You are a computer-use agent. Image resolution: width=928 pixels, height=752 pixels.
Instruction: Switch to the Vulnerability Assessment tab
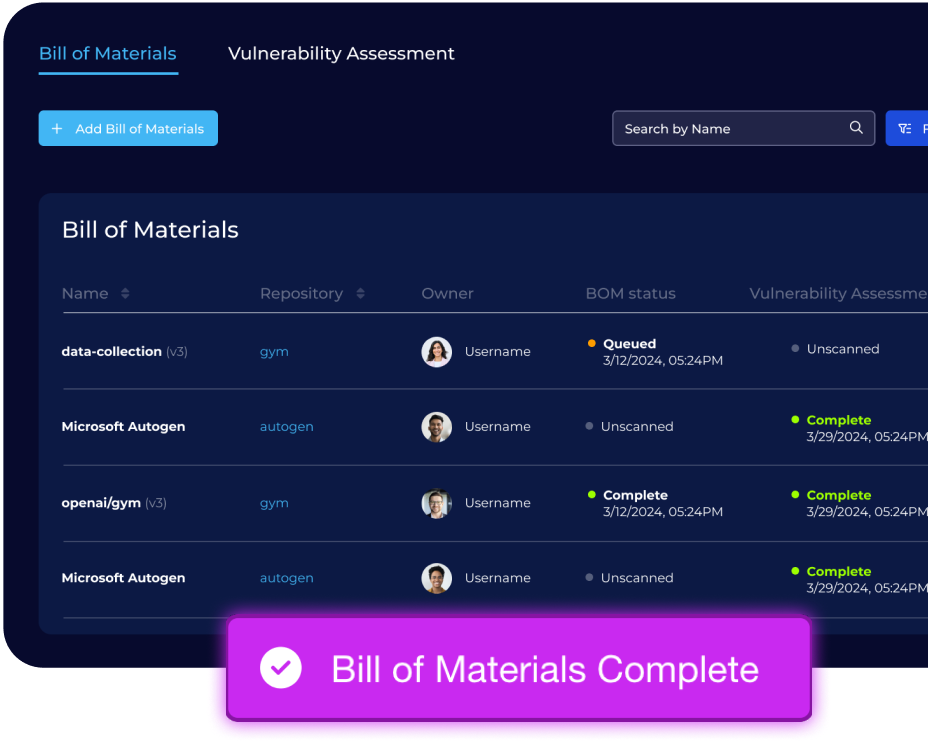coord(341,53)
